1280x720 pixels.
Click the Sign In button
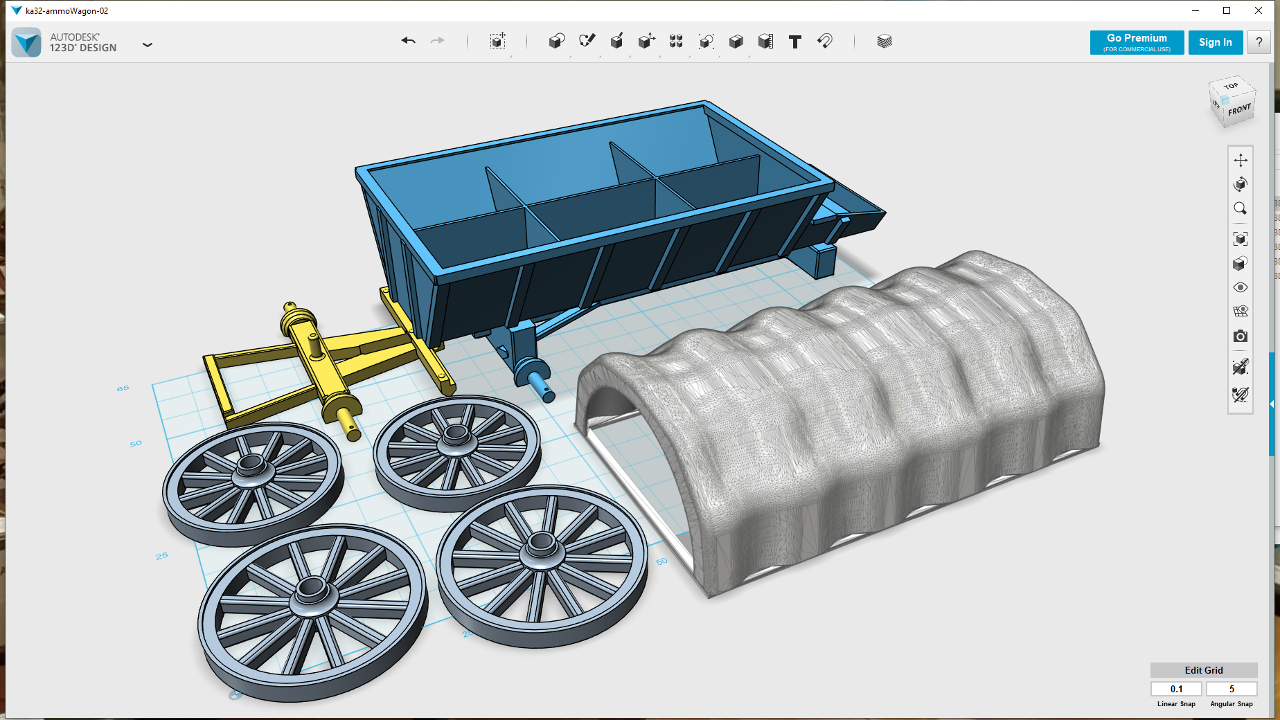1216,42
